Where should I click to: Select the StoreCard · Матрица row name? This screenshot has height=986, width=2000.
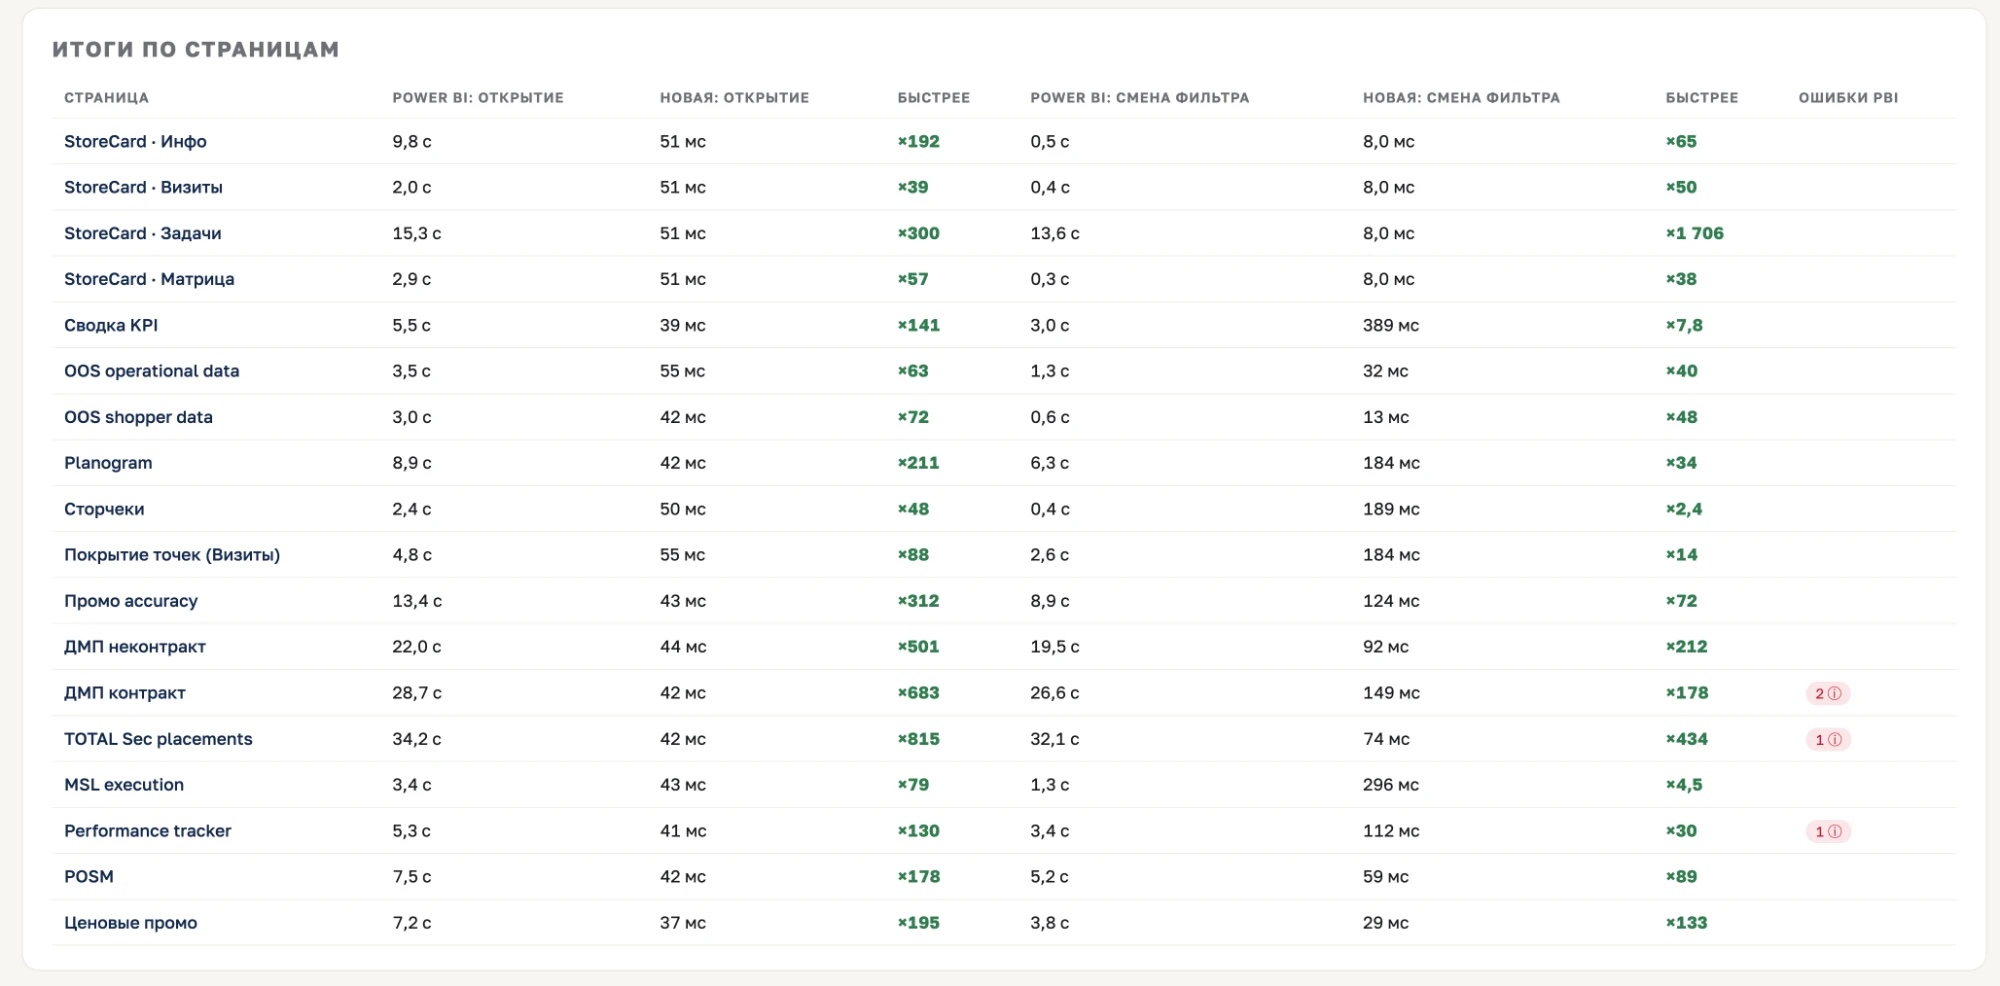(149, 279)
